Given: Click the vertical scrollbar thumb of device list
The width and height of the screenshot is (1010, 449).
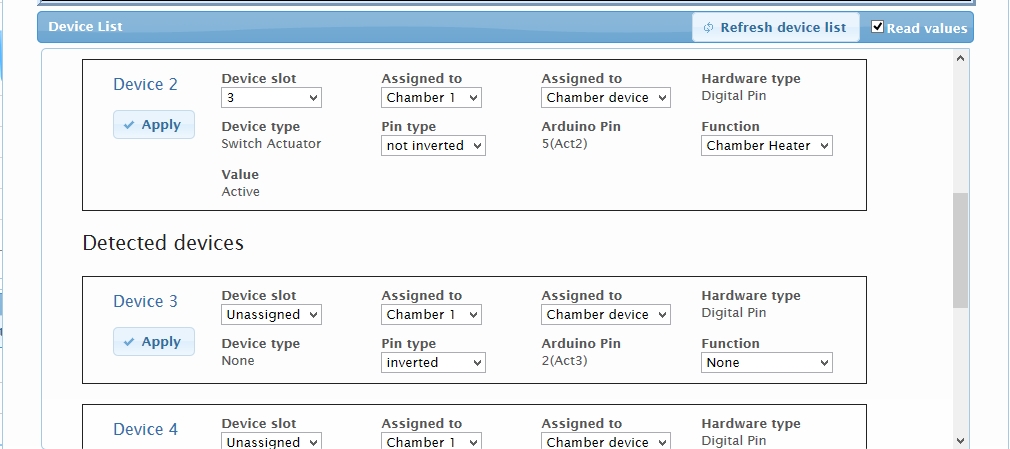Looking at the screenshot, I should (x=960, y=251).
